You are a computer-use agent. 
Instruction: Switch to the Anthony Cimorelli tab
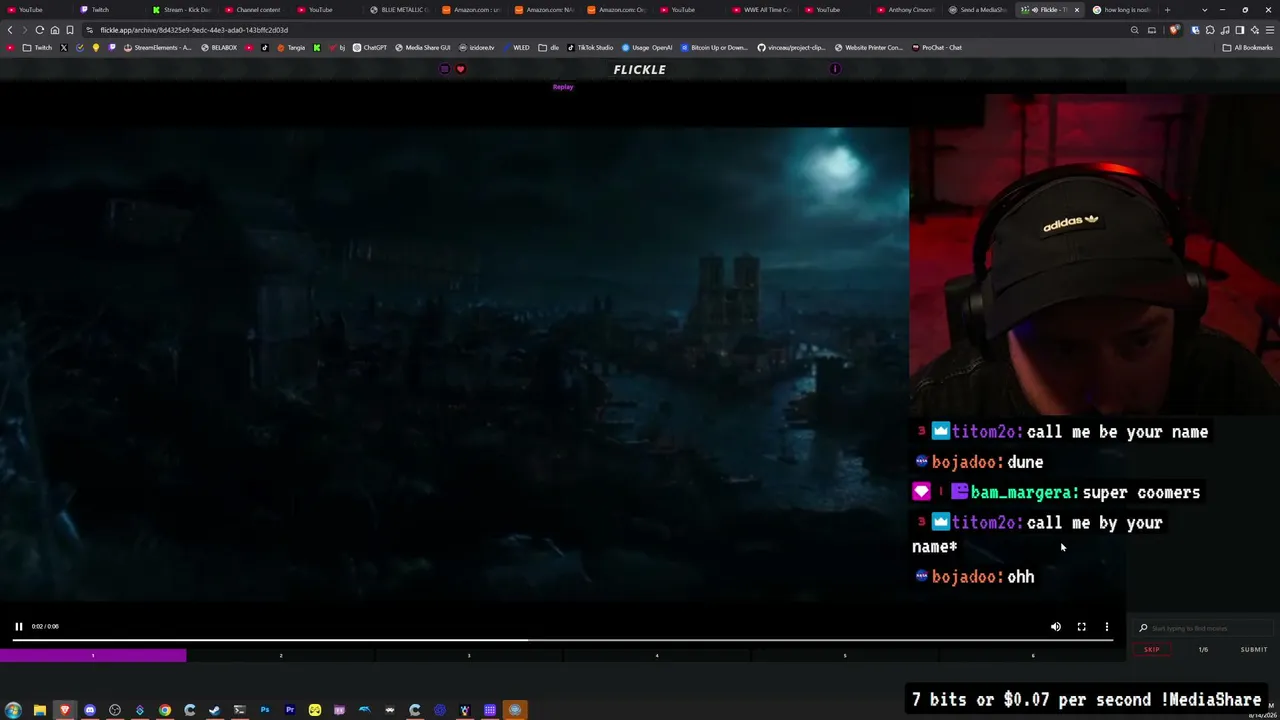click(906, 10)
